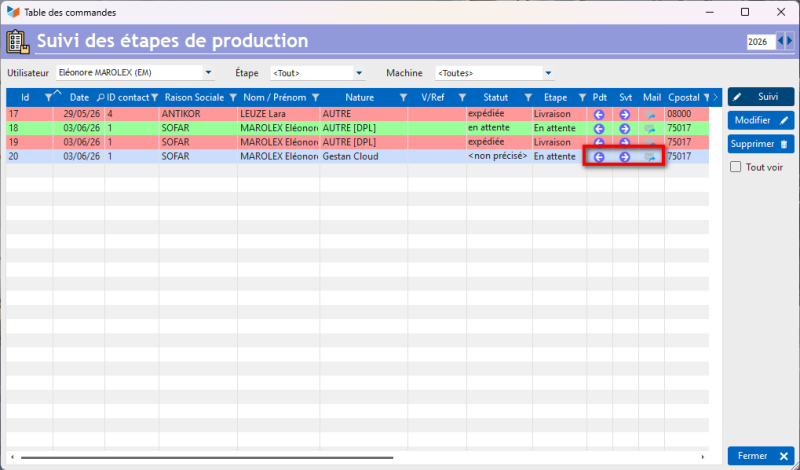Viewport: 800px width, 470px height.
Task: Sort by the Pdt column header
Action: click(599, 97)
